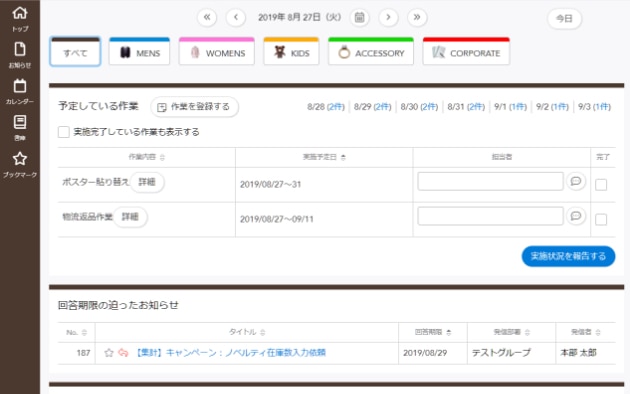Enable 実施完了している作業も表示する checkbox
Viewport: 630px width, 394px height.
63,132
